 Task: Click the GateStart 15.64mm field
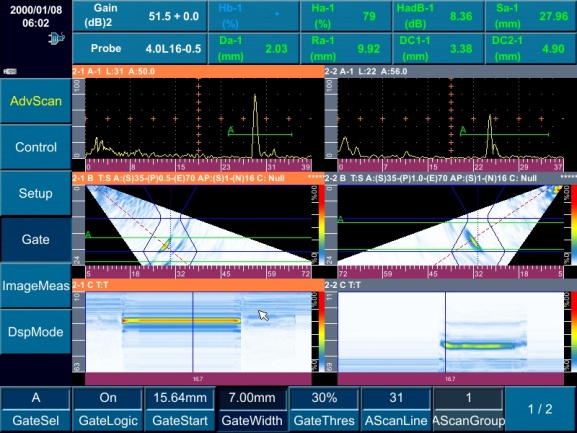(180, 409)
